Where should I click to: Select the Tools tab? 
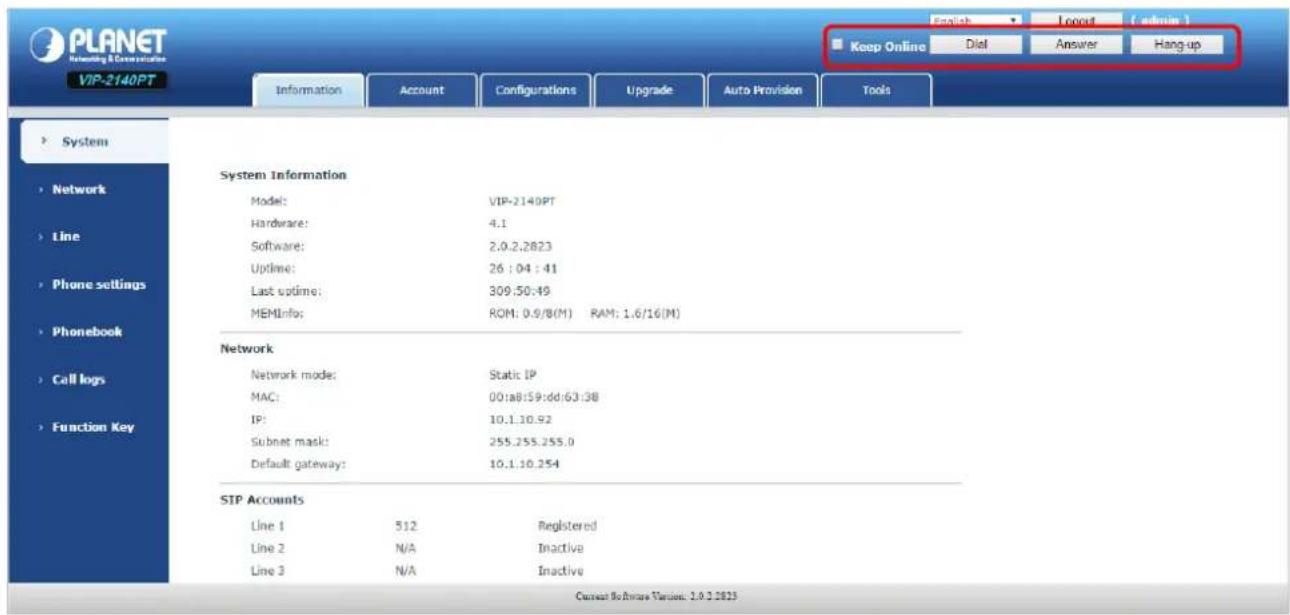click(875, 90)
